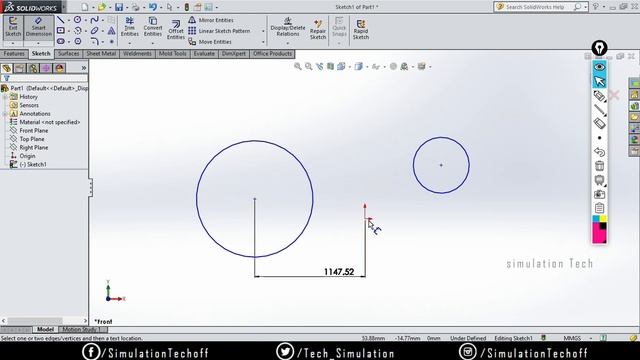
Task: Select the Sketch Text tool
Action: coord(111,31)
